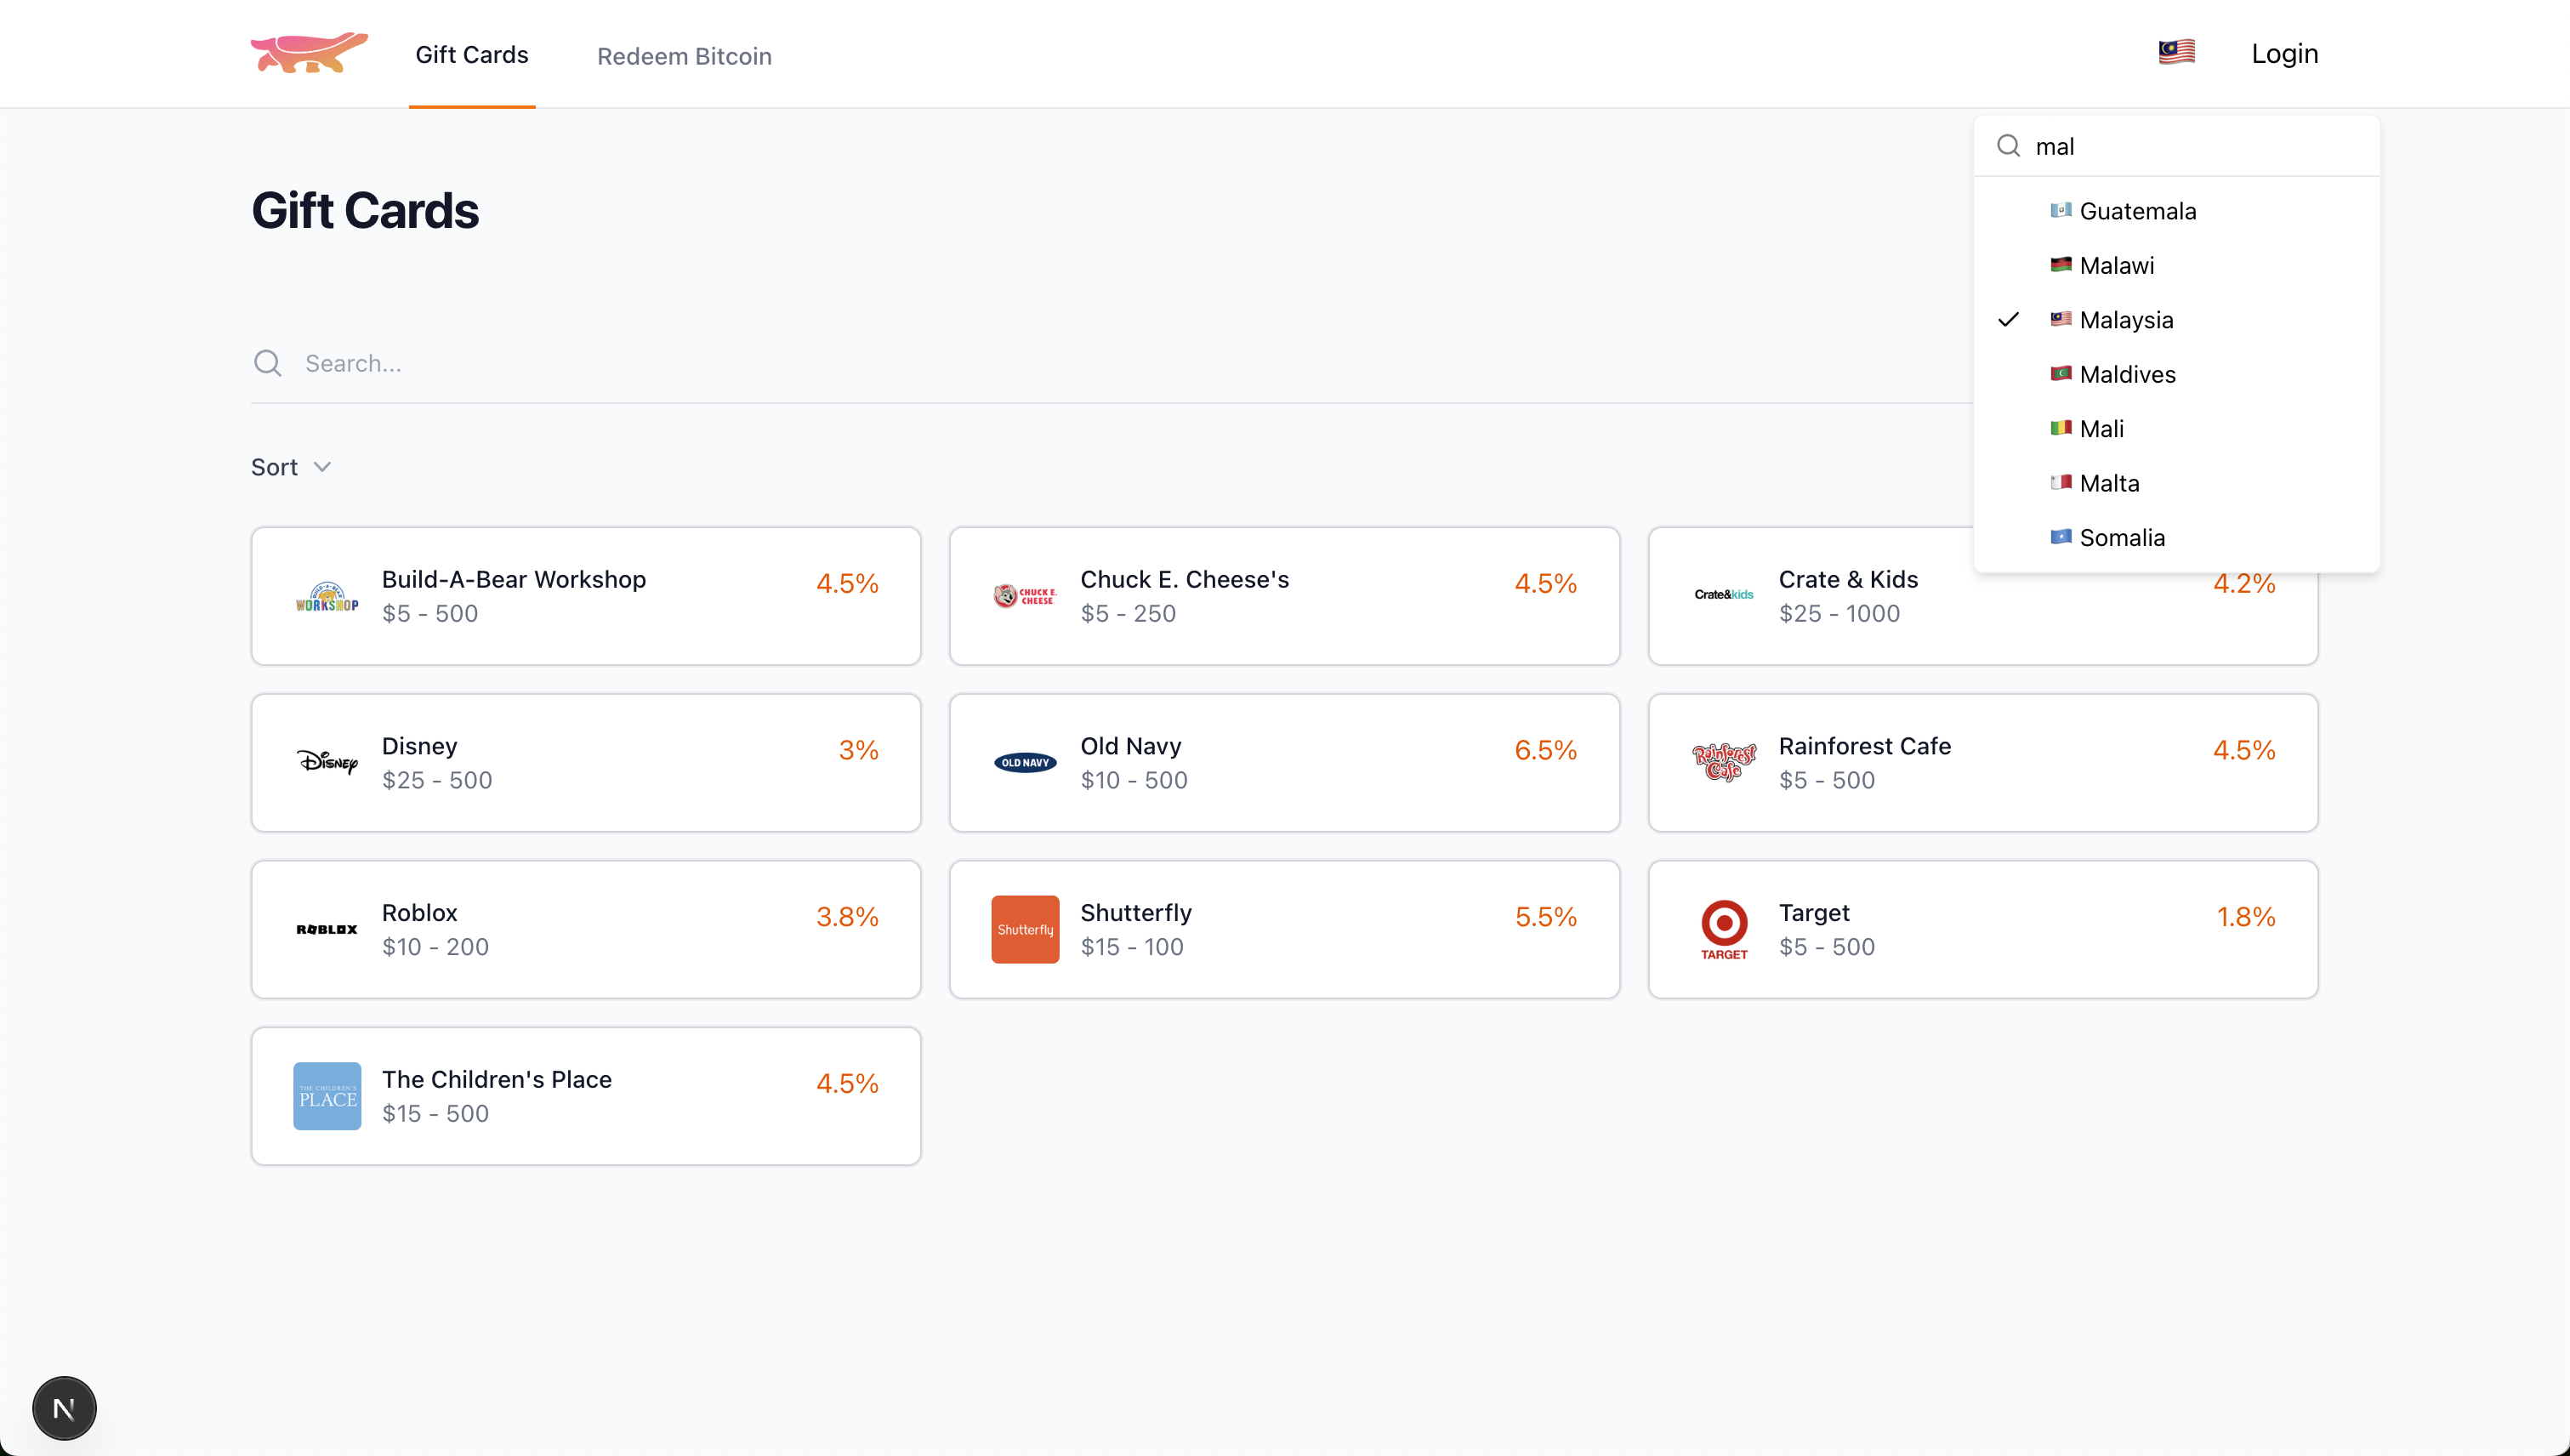This screenshot has width=2570, height=1456.
Task: Switch to the Gift Cards tab
Action: tap(472, 54)
